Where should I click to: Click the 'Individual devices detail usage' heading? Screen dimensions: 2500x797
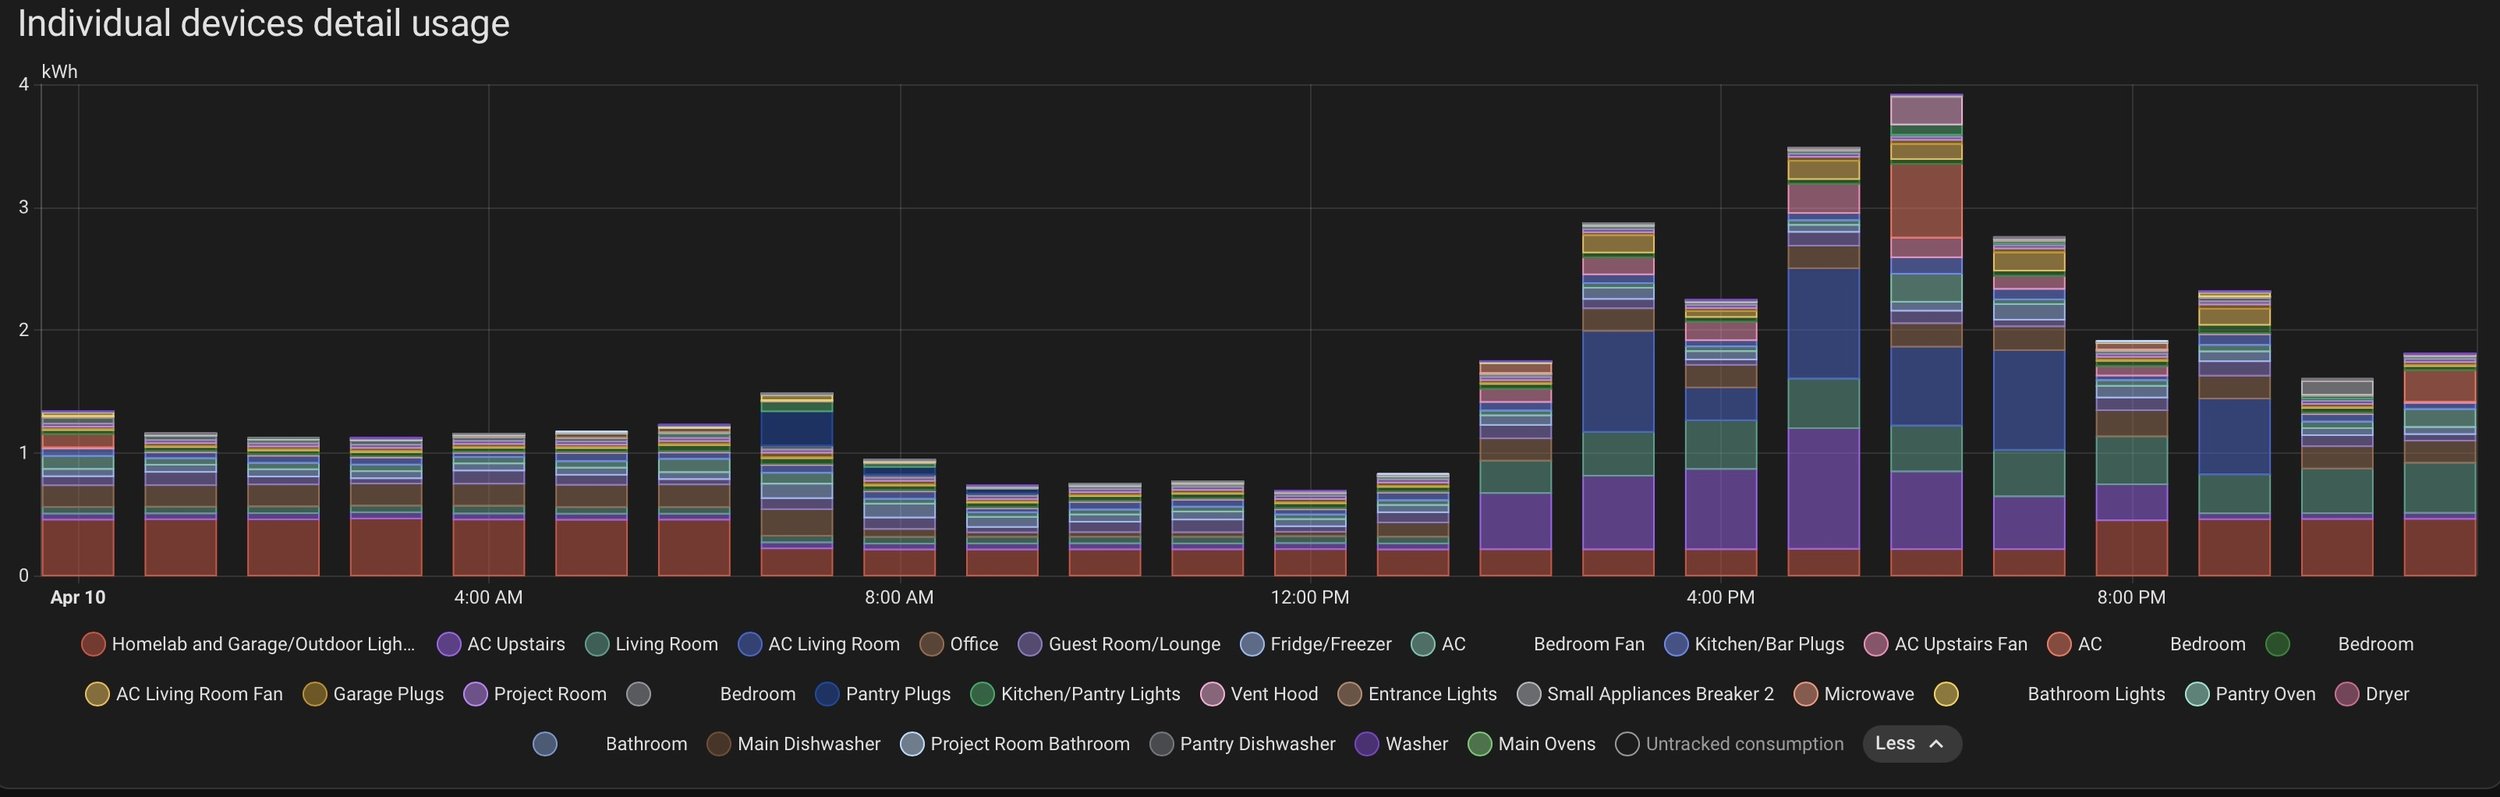[x=264, y=23]
